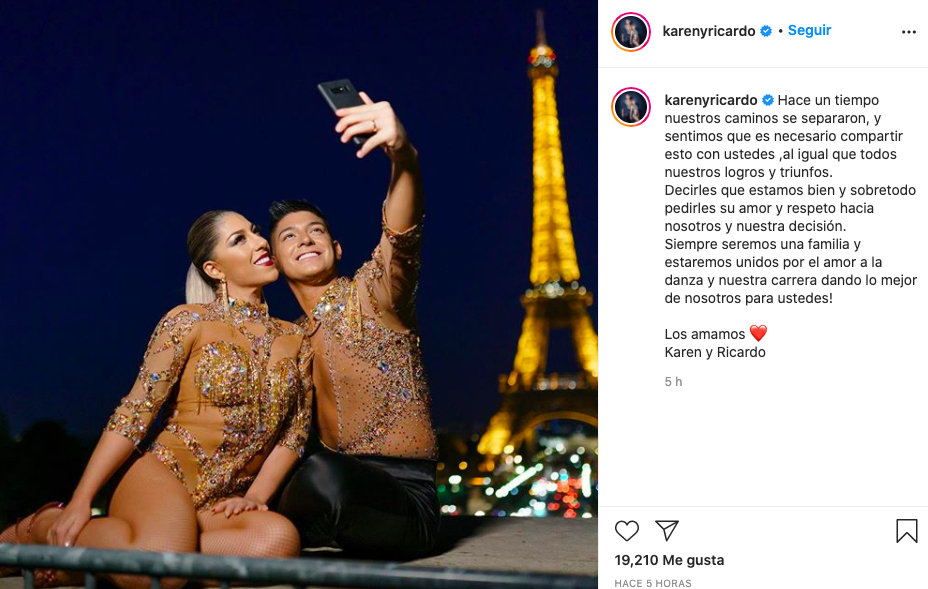The height and width of the screenshot is (589, 928).
Task: Open the caption profile picture avatar
Action: coord(631,107)
